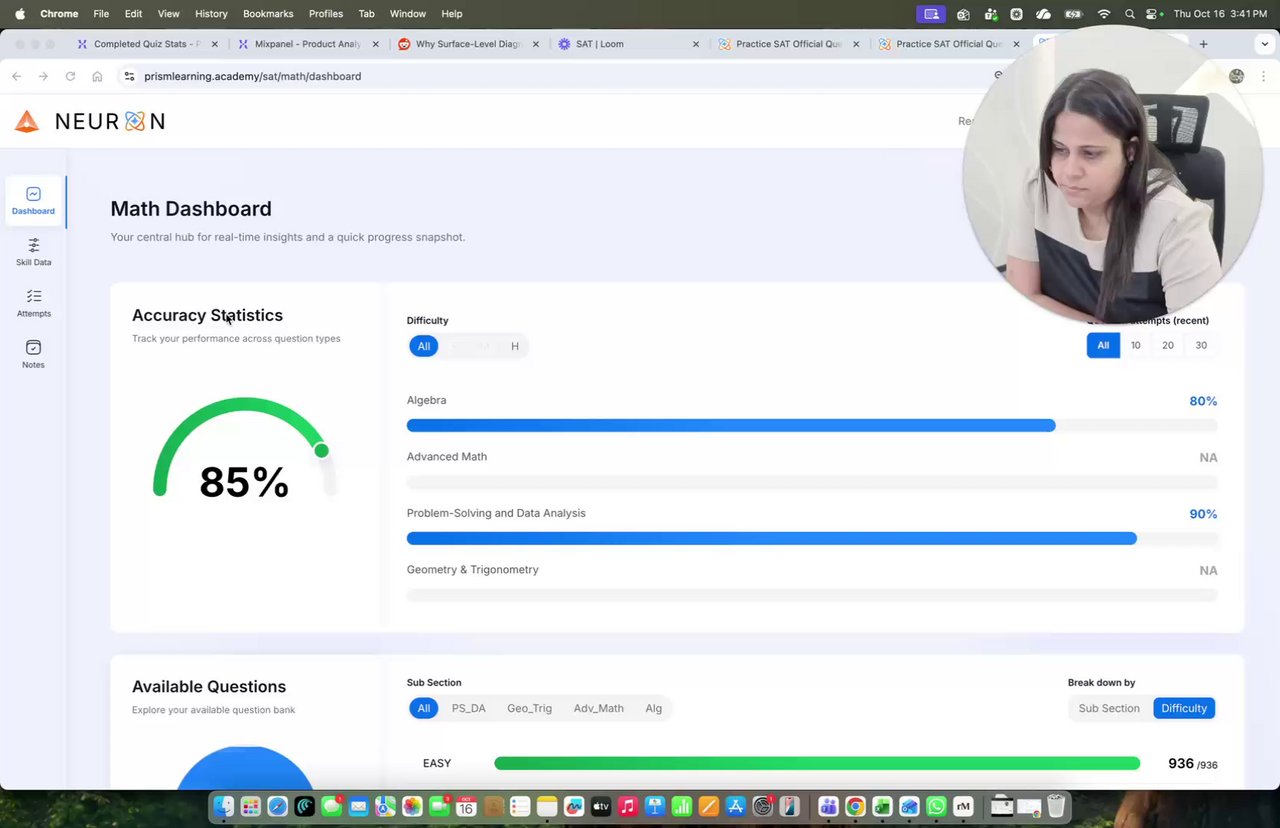
Task: Open the Chrome profile avatar
Action: [x=1237, y=76]
